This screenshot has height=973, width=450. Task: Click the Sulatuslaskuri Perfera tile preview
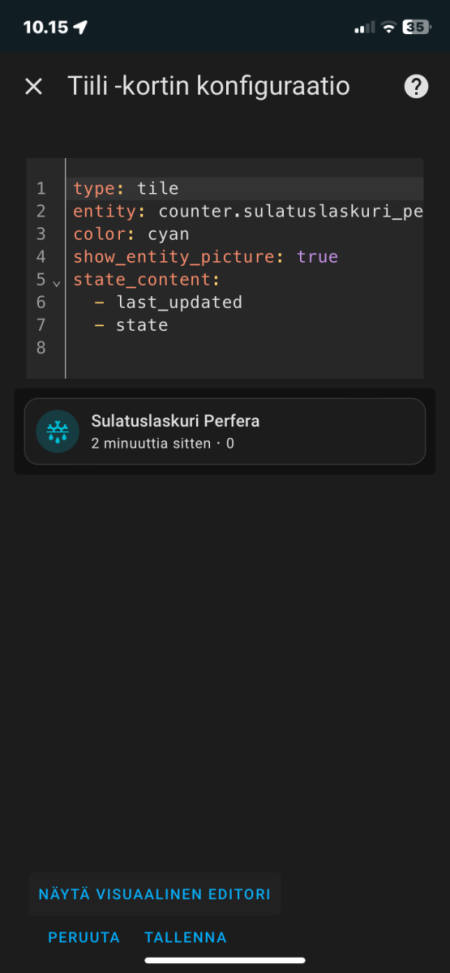pos(225,431)
